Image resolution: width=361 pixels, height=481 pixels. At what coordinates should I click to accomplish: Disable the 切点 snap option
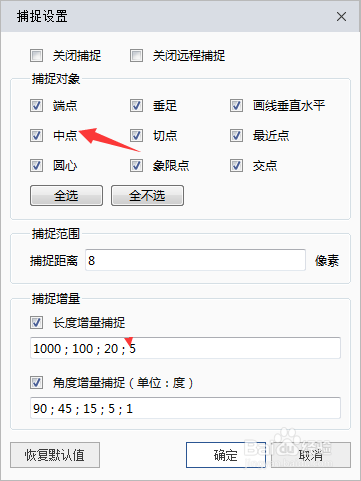pos(136,136)
